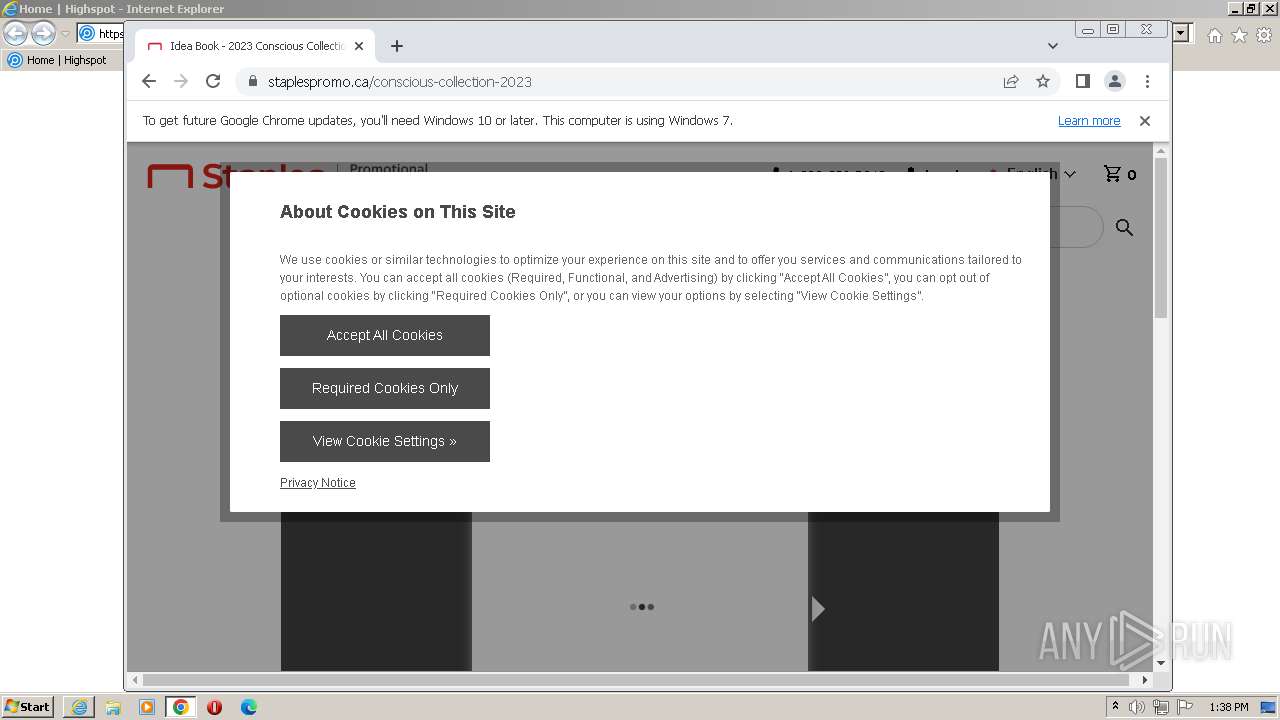1280x720 pixels.
Task: Expand the Chrome tab search chevron
Action: 1053,46
